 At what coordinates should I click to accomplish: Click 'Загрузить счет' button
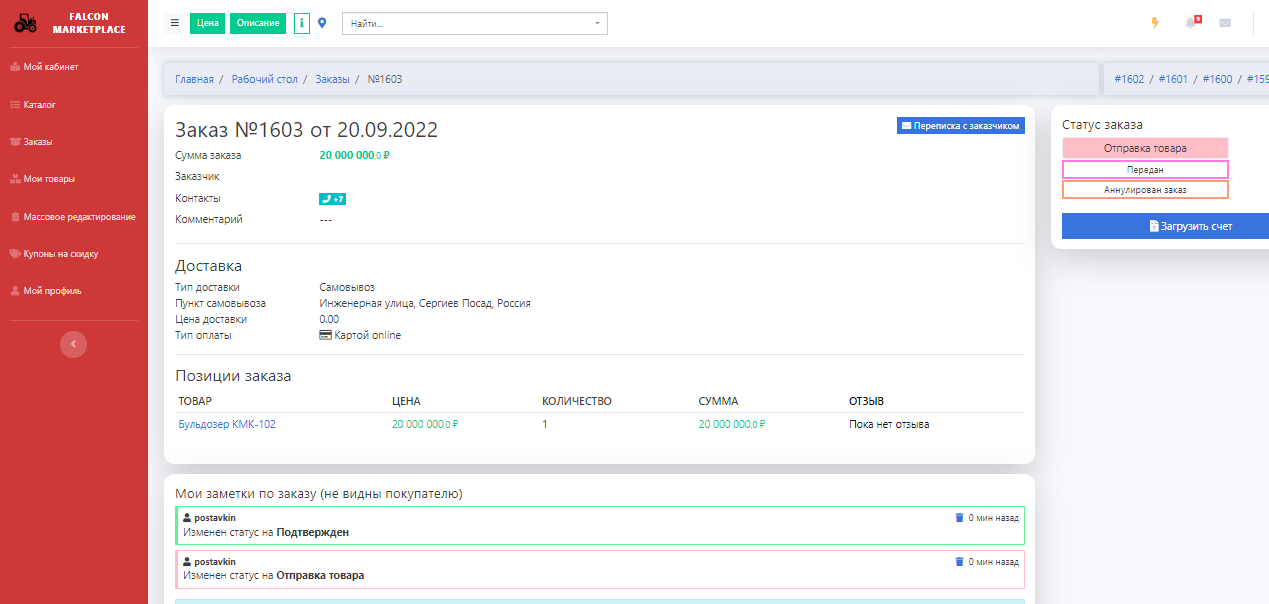(x=1165, y=226)
